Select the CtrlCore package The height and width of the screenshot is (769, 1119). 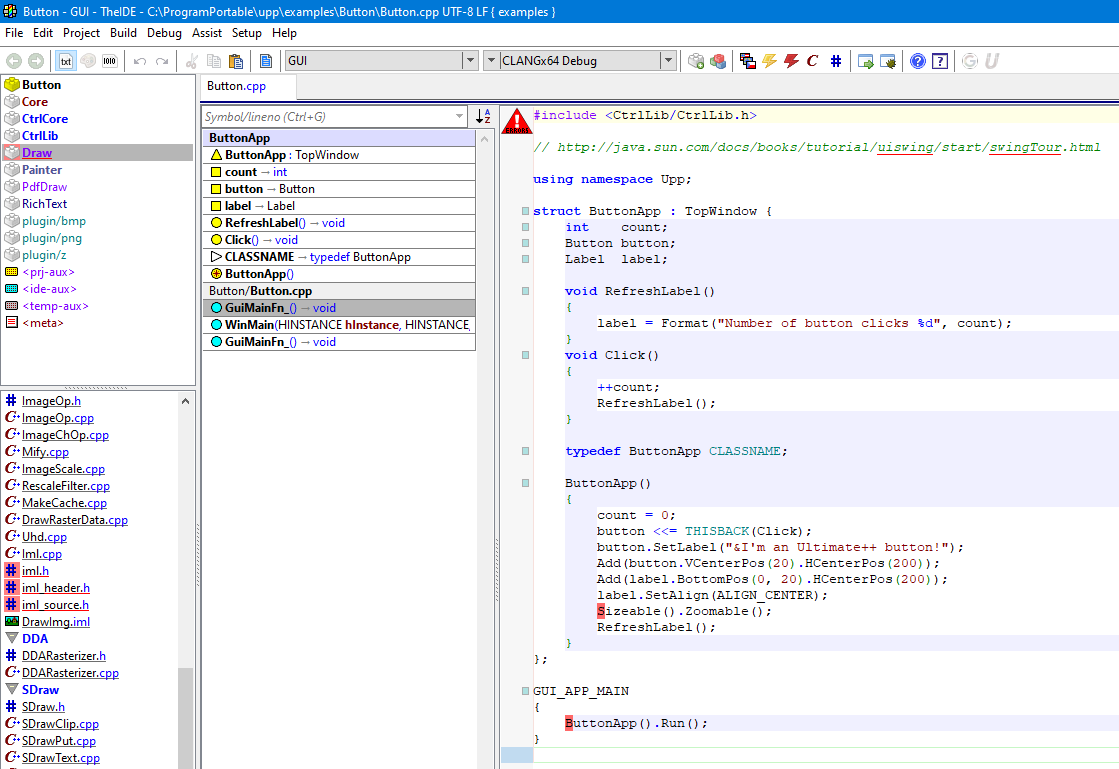tap(98, 118)
